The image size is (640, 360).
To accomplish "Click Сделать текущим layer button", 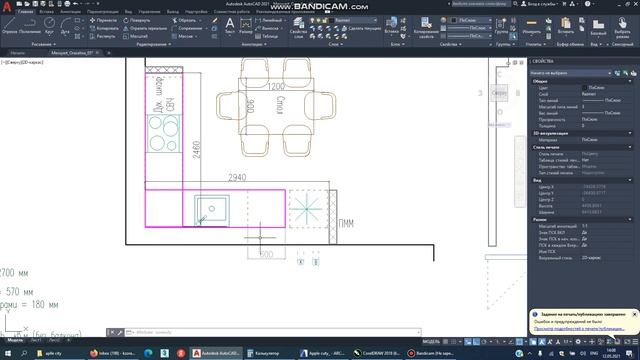I will [x=362, y=28].
